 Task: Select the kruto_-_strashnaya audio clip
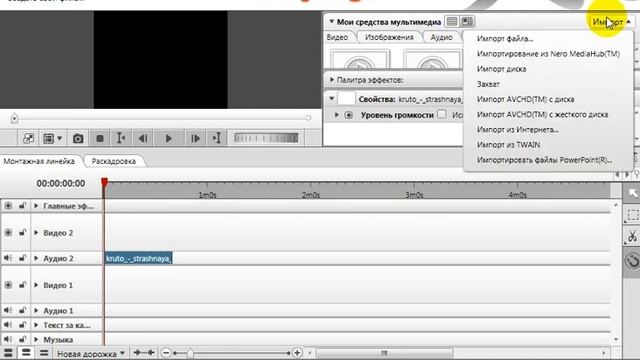tap(138, 258)
